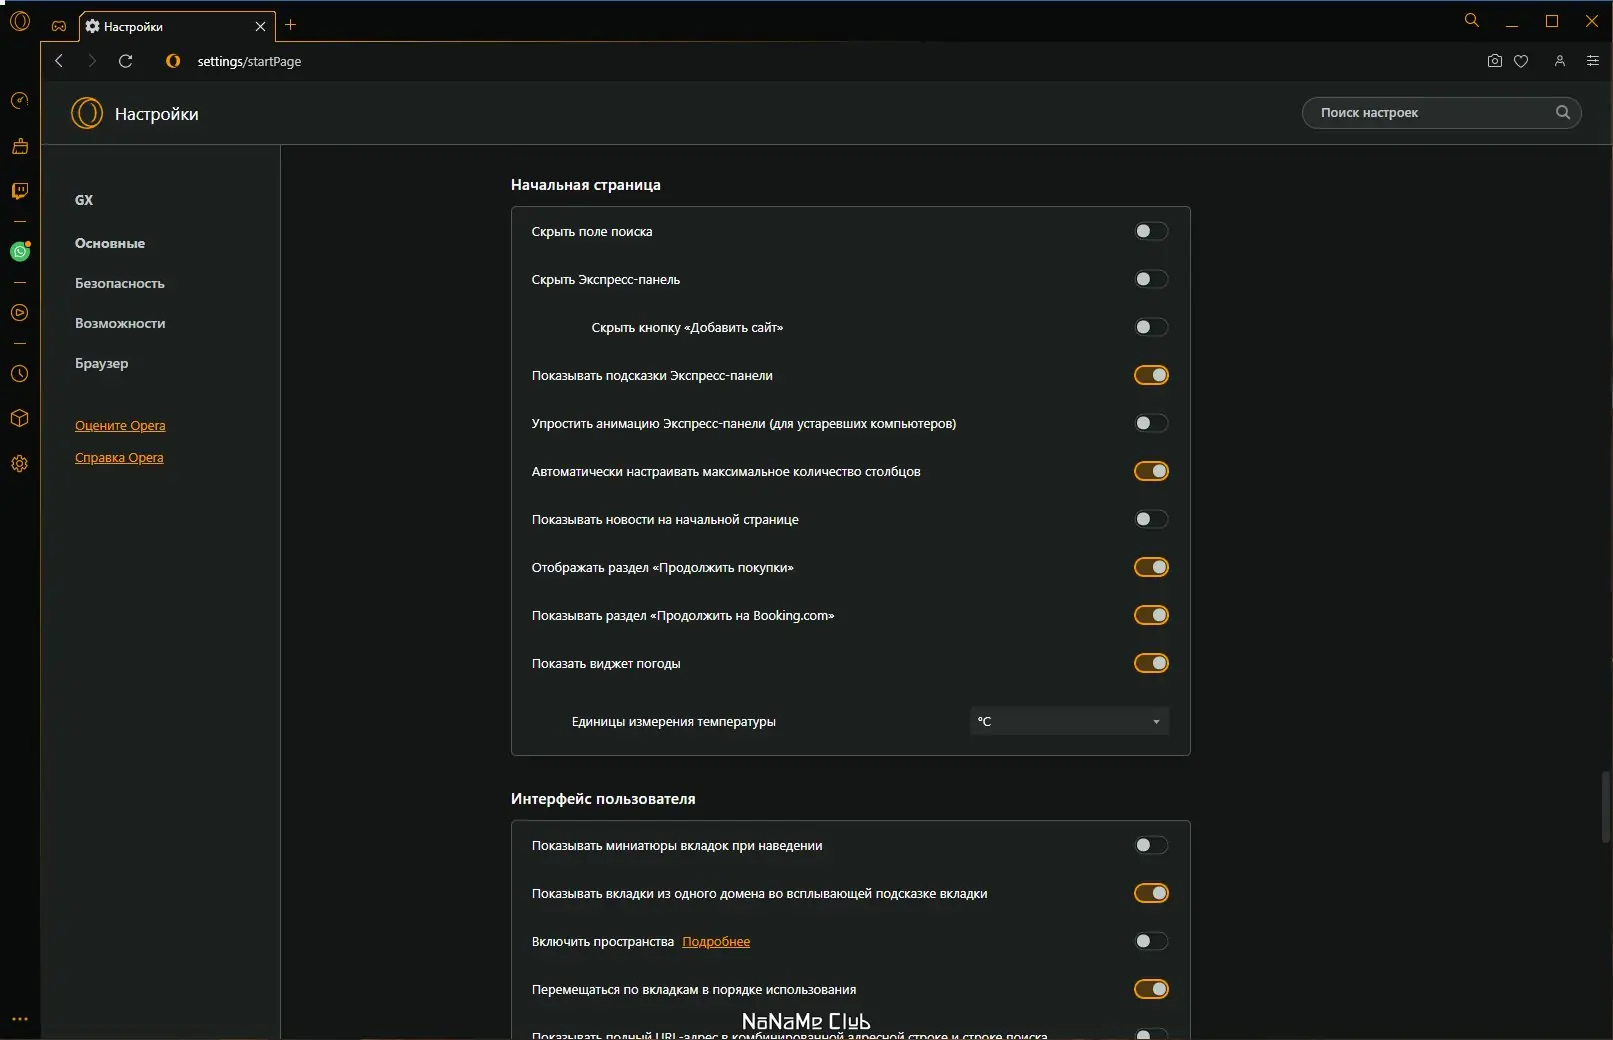Open Twitch panel in sidebar
This screenshot has width=1613, height=1040.
(19, 191)
